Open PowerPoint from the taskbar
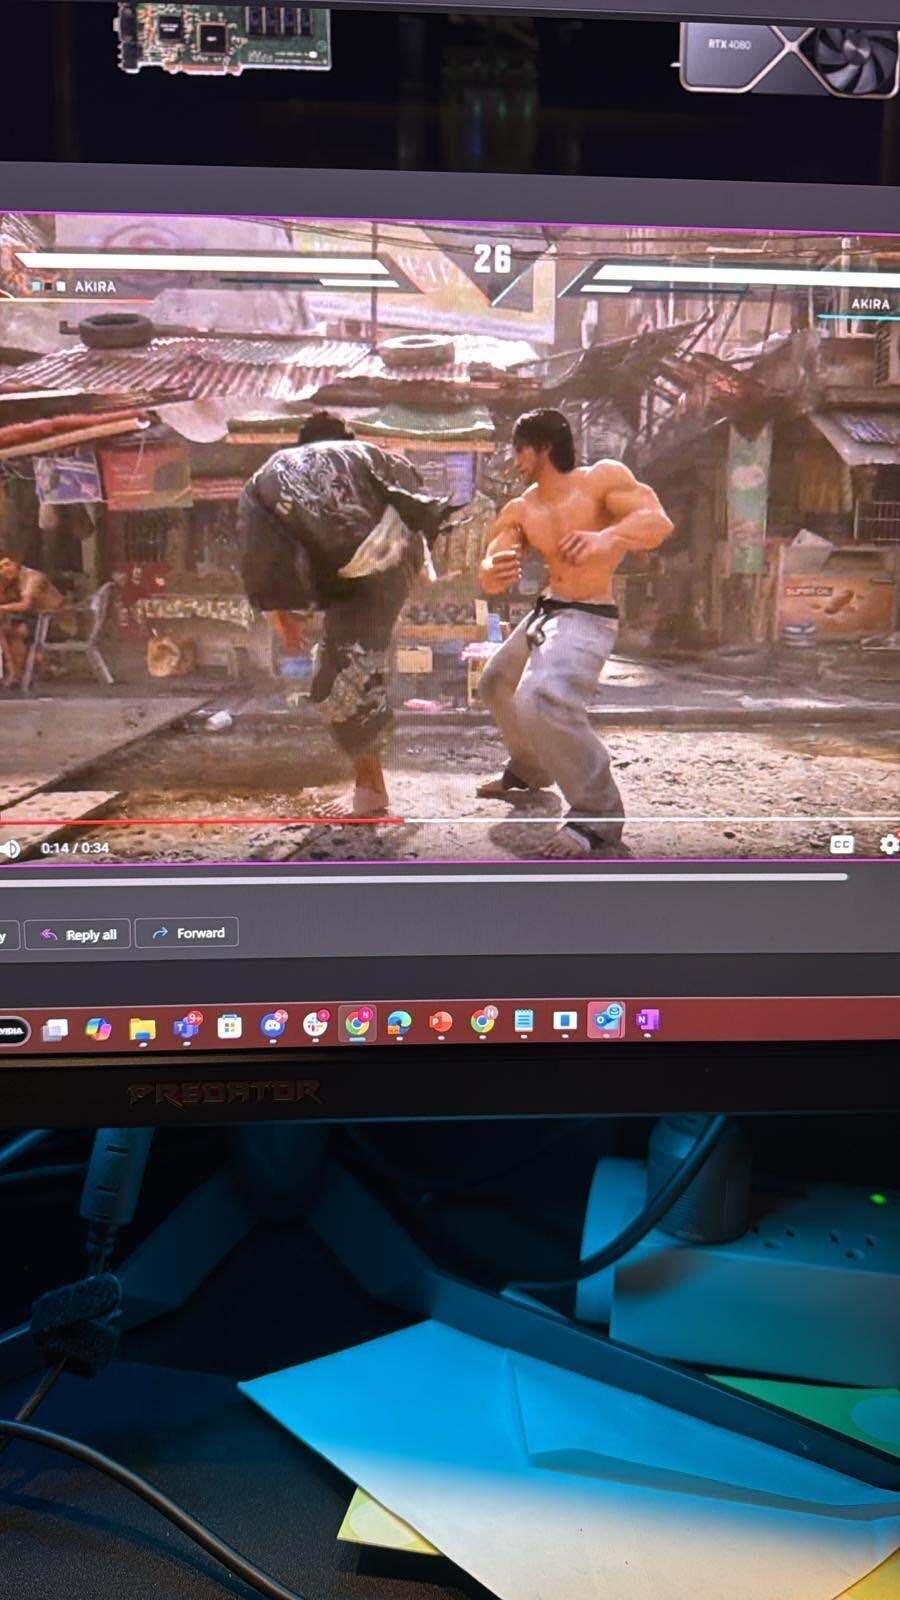The width and height of the screenshot is (900, 1600). pos(440,1022)
